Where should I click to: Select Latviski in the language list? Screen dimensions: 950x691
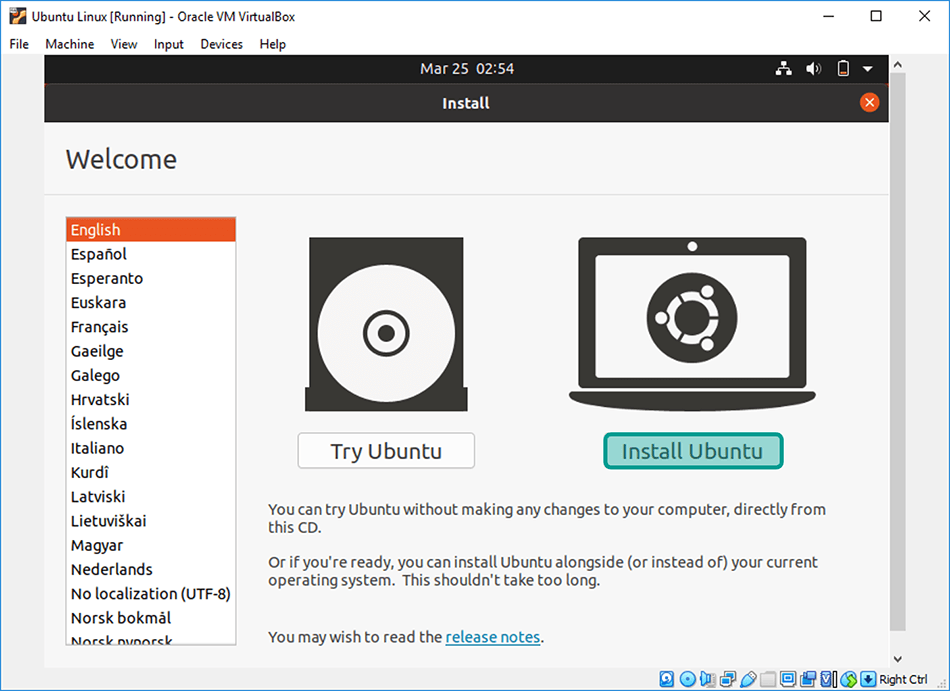point(151,496)
